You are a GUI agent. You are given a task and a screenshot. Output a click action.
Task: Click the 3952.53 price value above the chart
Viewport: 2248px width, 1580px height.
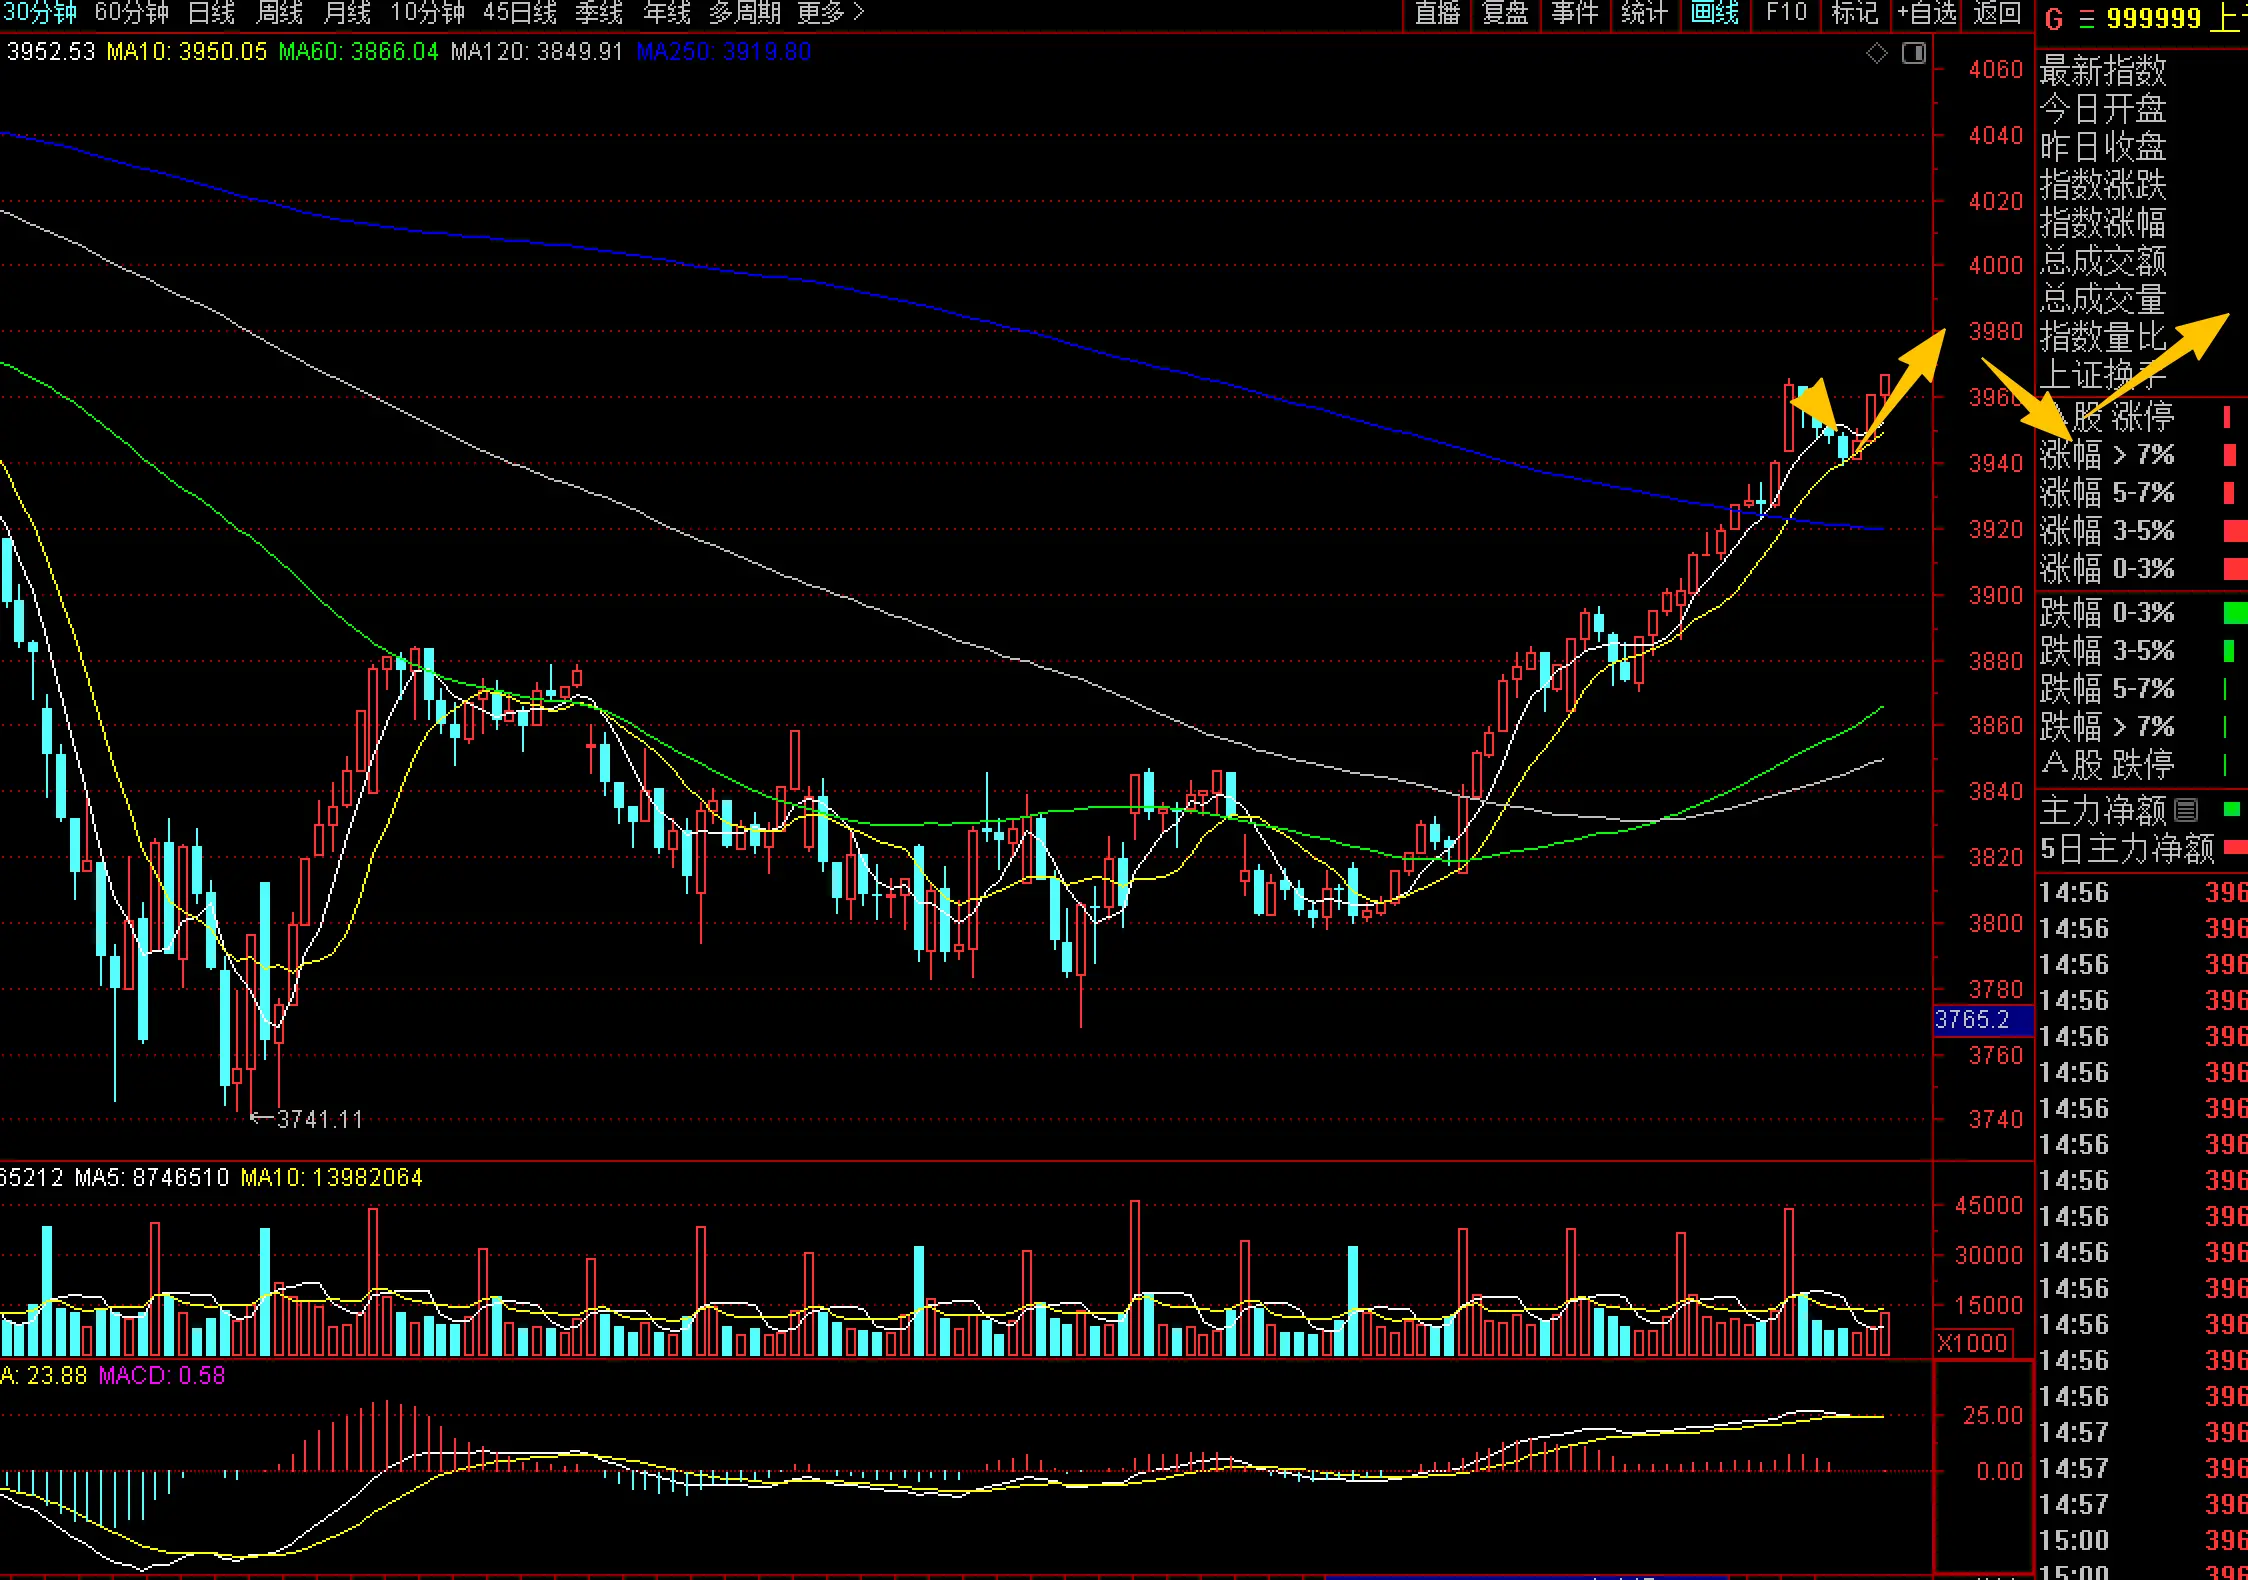51,52
